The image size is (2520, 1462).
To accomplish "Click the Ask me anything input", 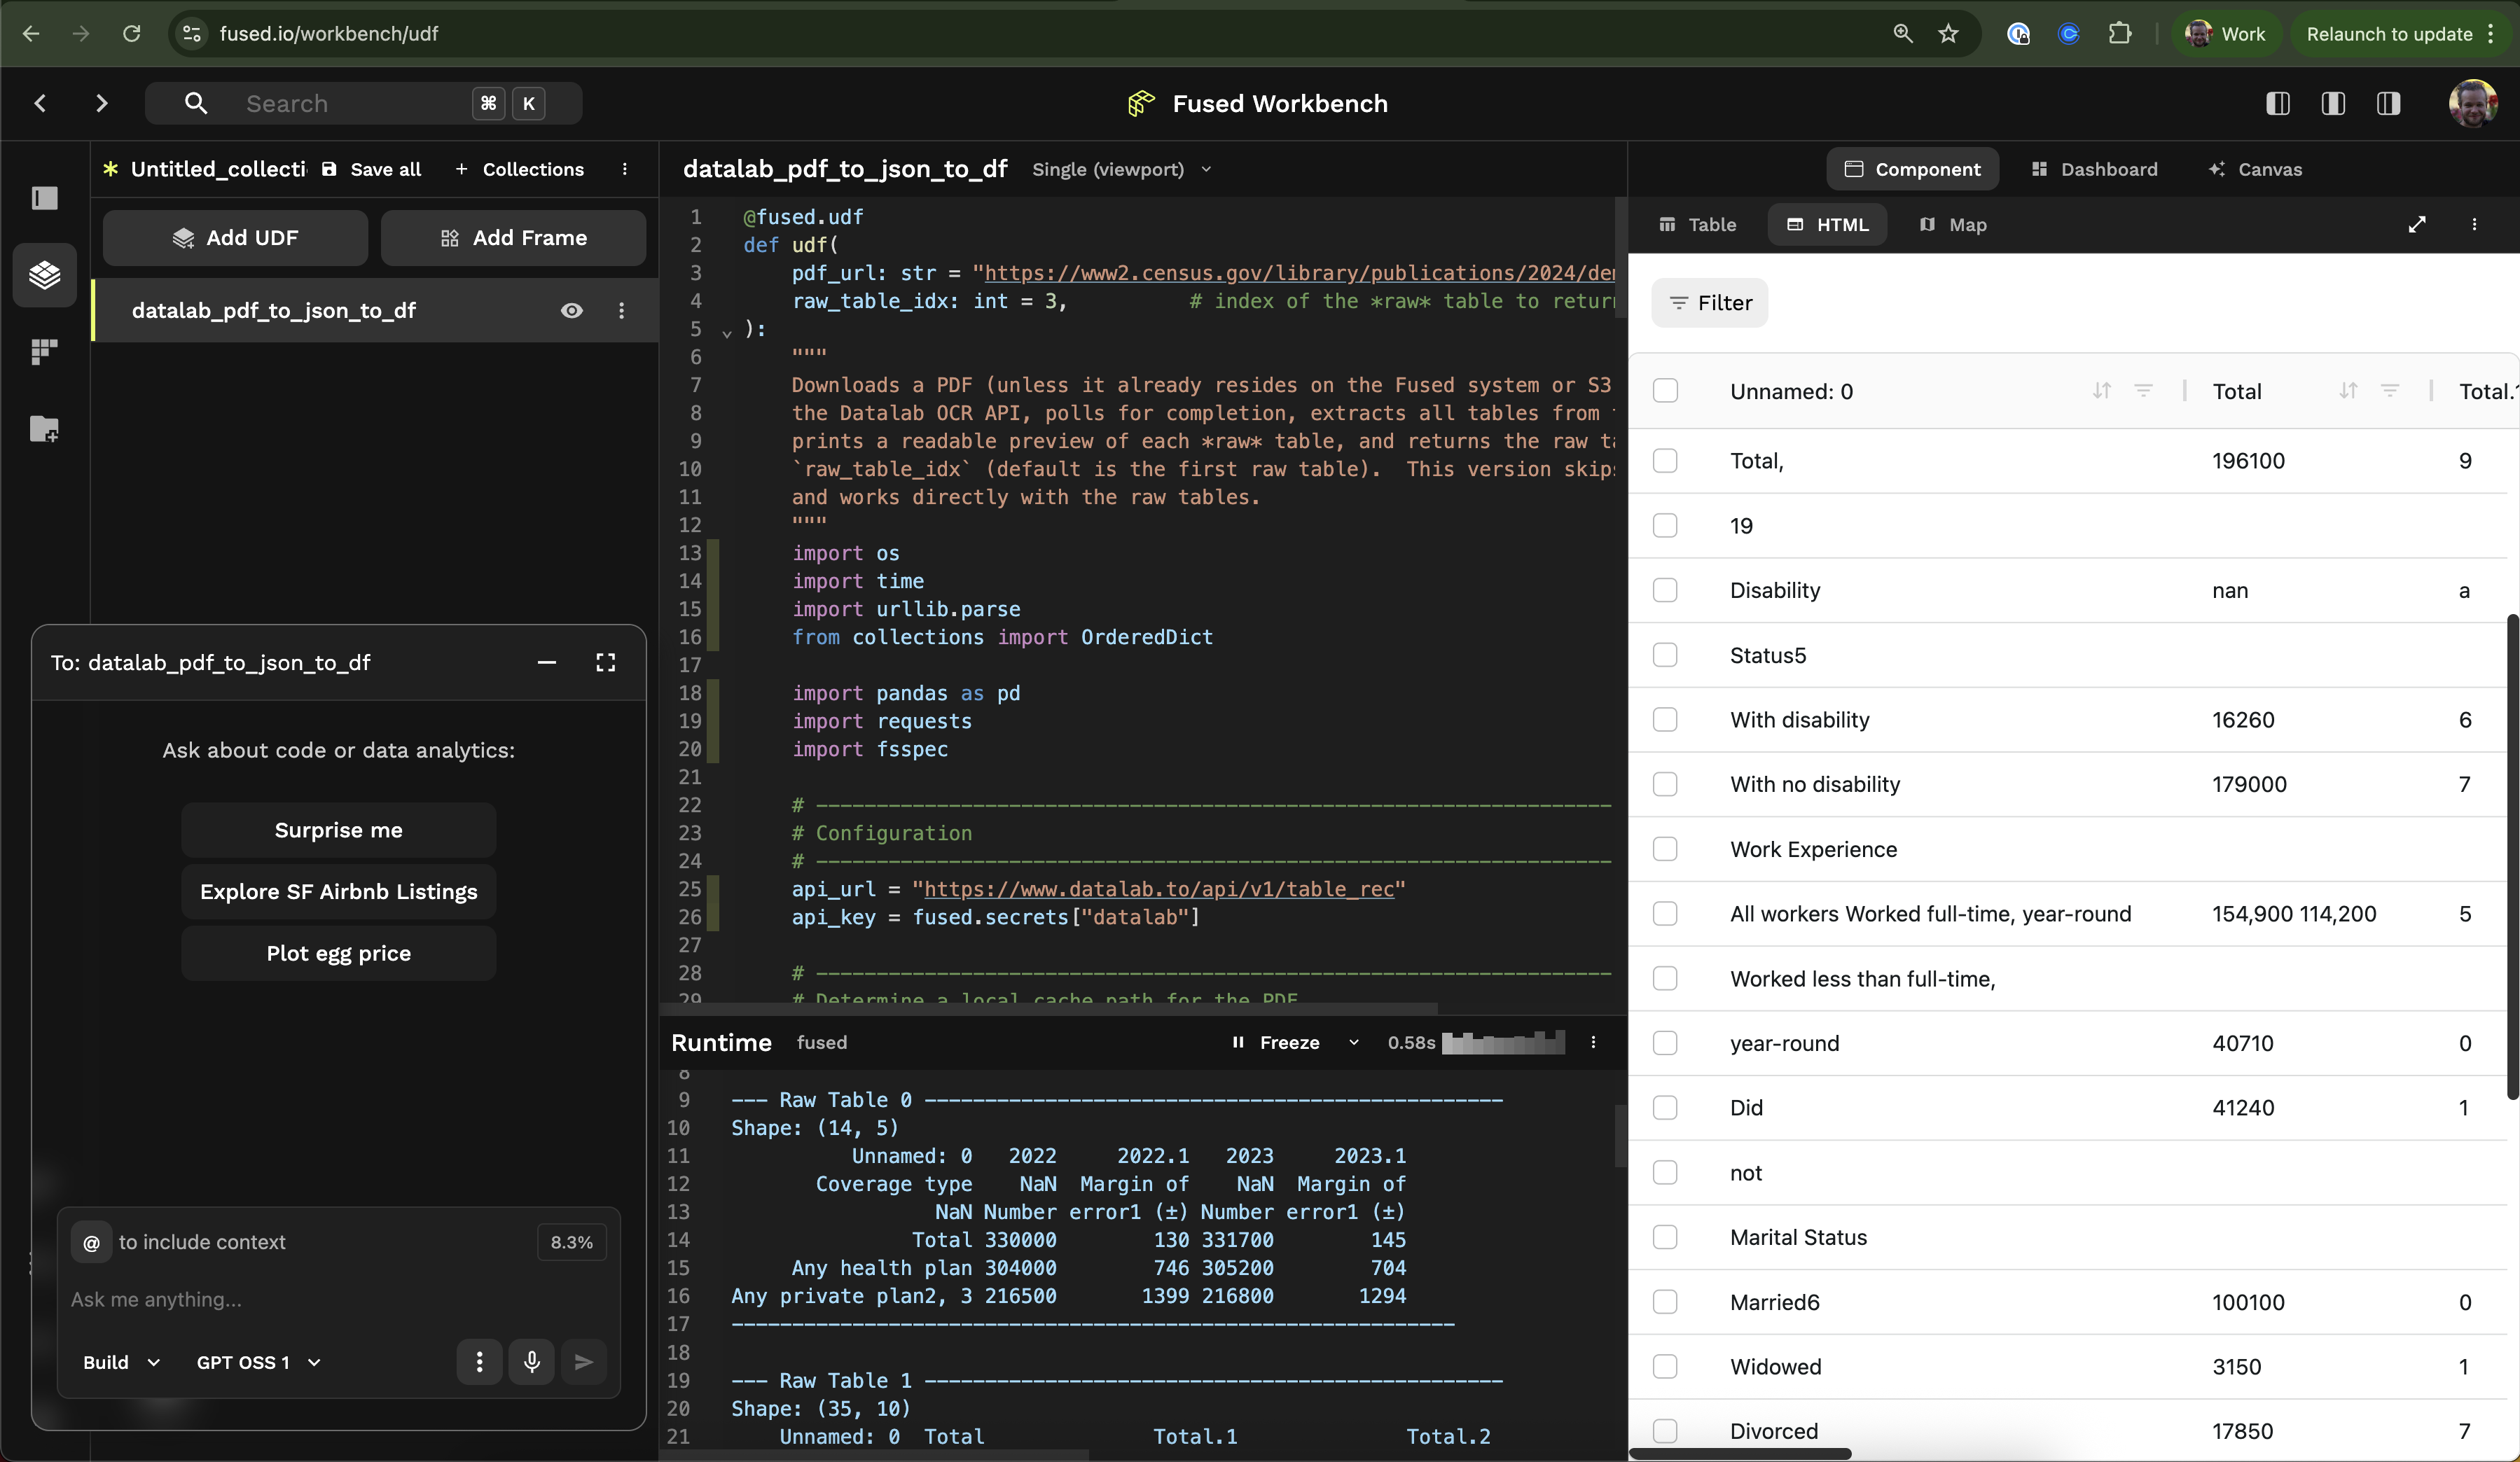I will [339, 1299].
